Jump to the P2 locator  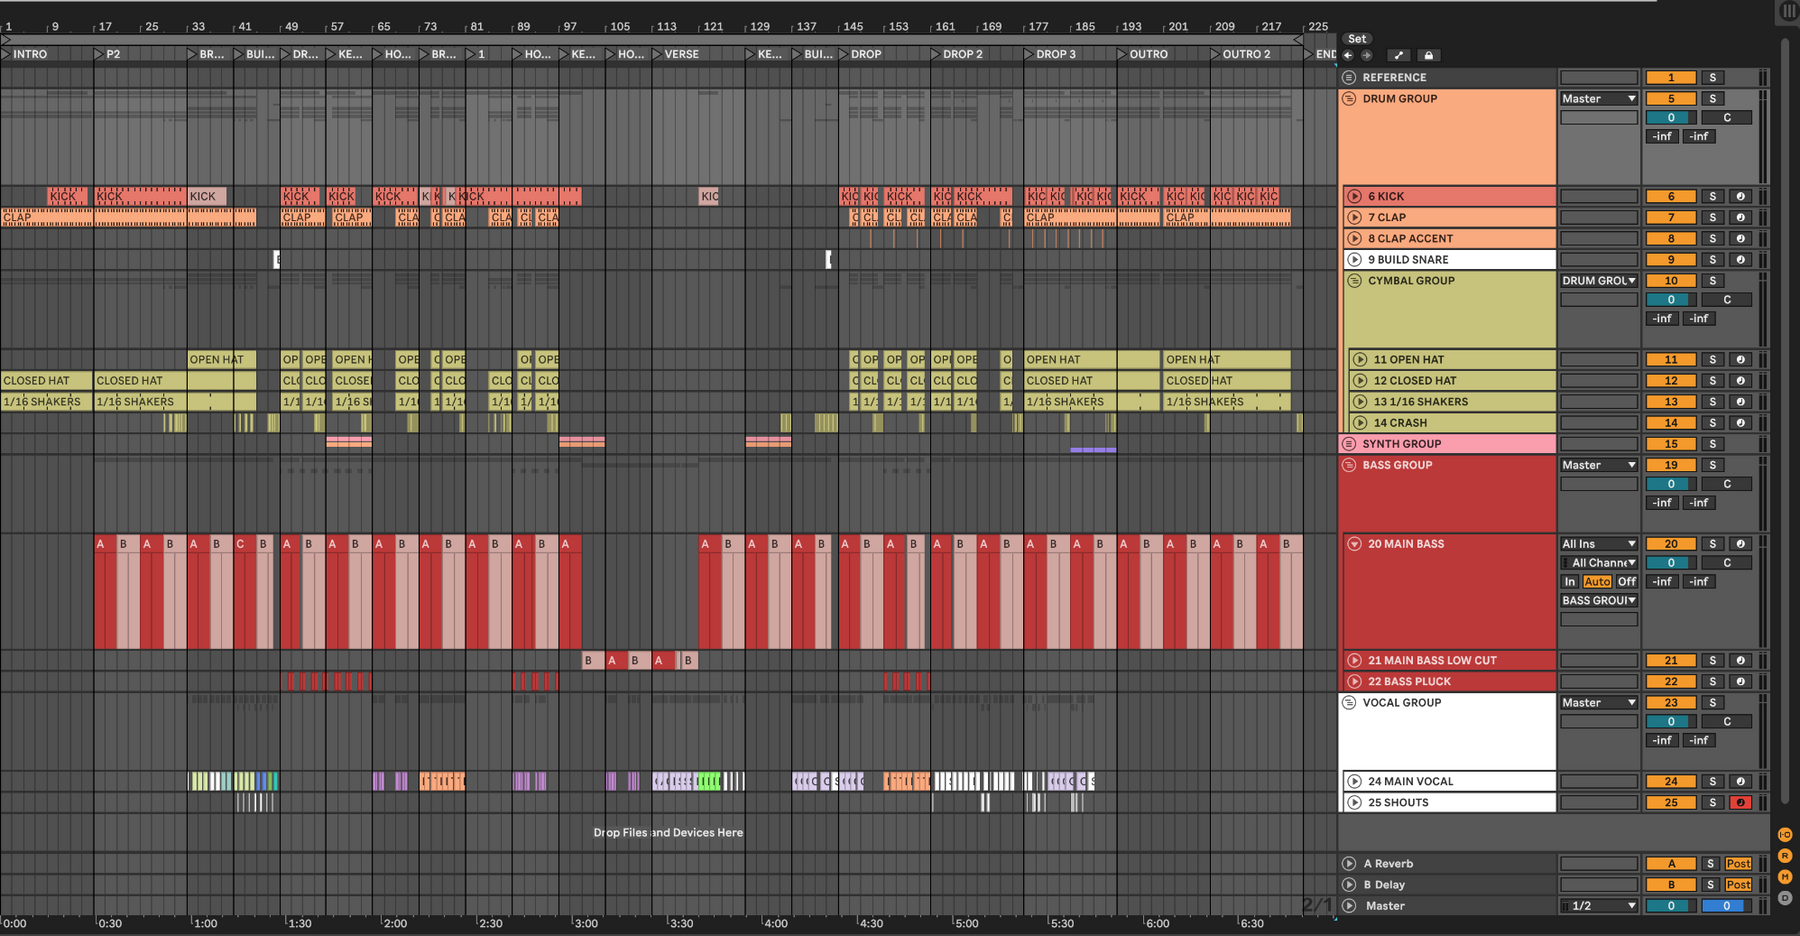pyautogui.click(x=108, y=54)
